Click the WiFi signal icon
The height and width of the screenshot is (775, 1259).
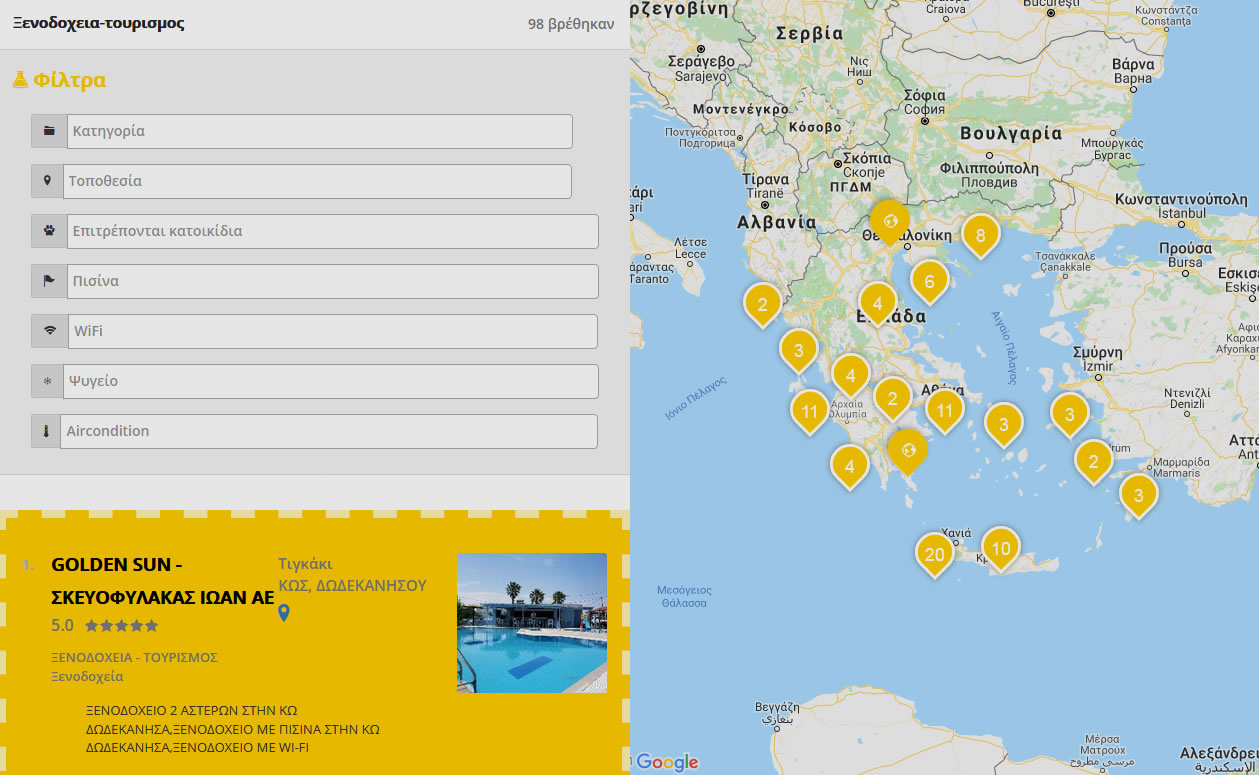coord(50,331)
